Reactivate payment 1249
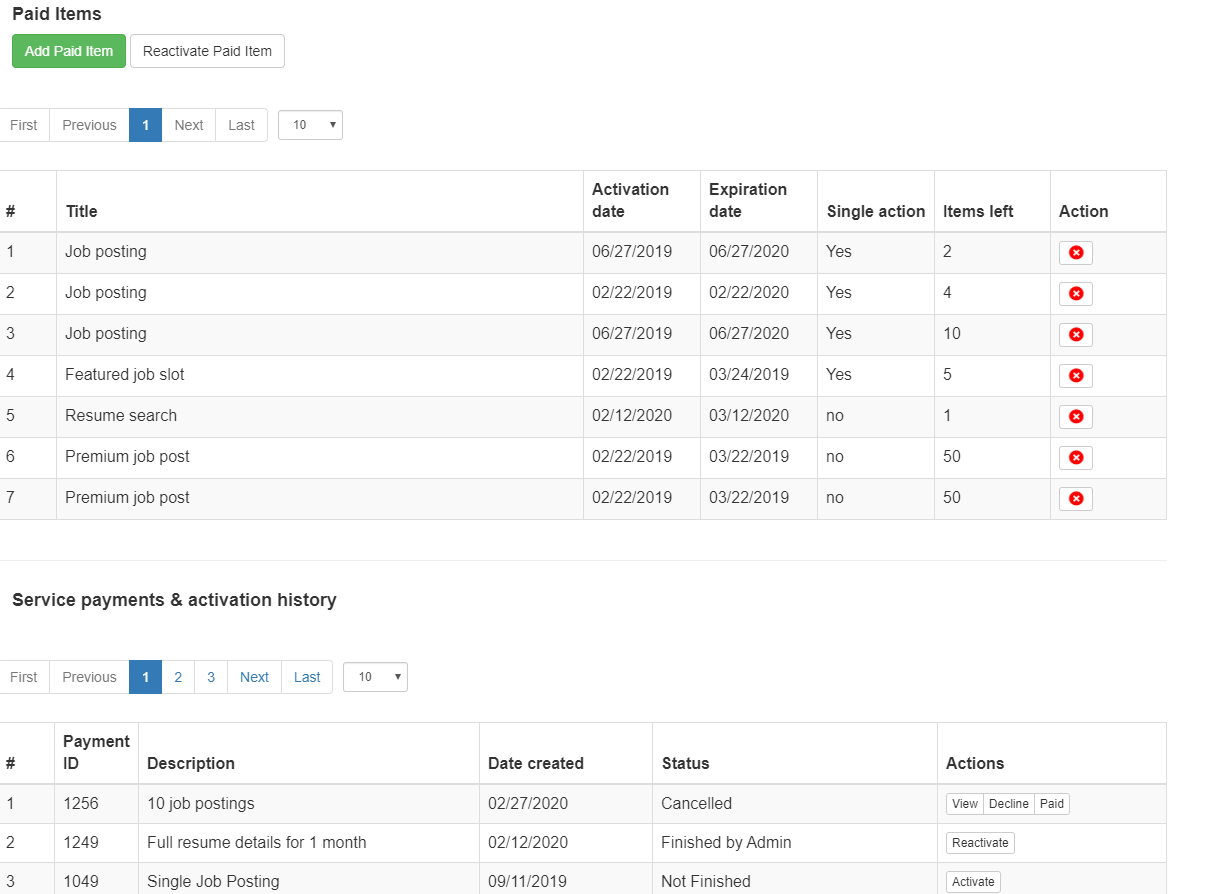This screenshot has width=1218, height=894. coord(980,843)
